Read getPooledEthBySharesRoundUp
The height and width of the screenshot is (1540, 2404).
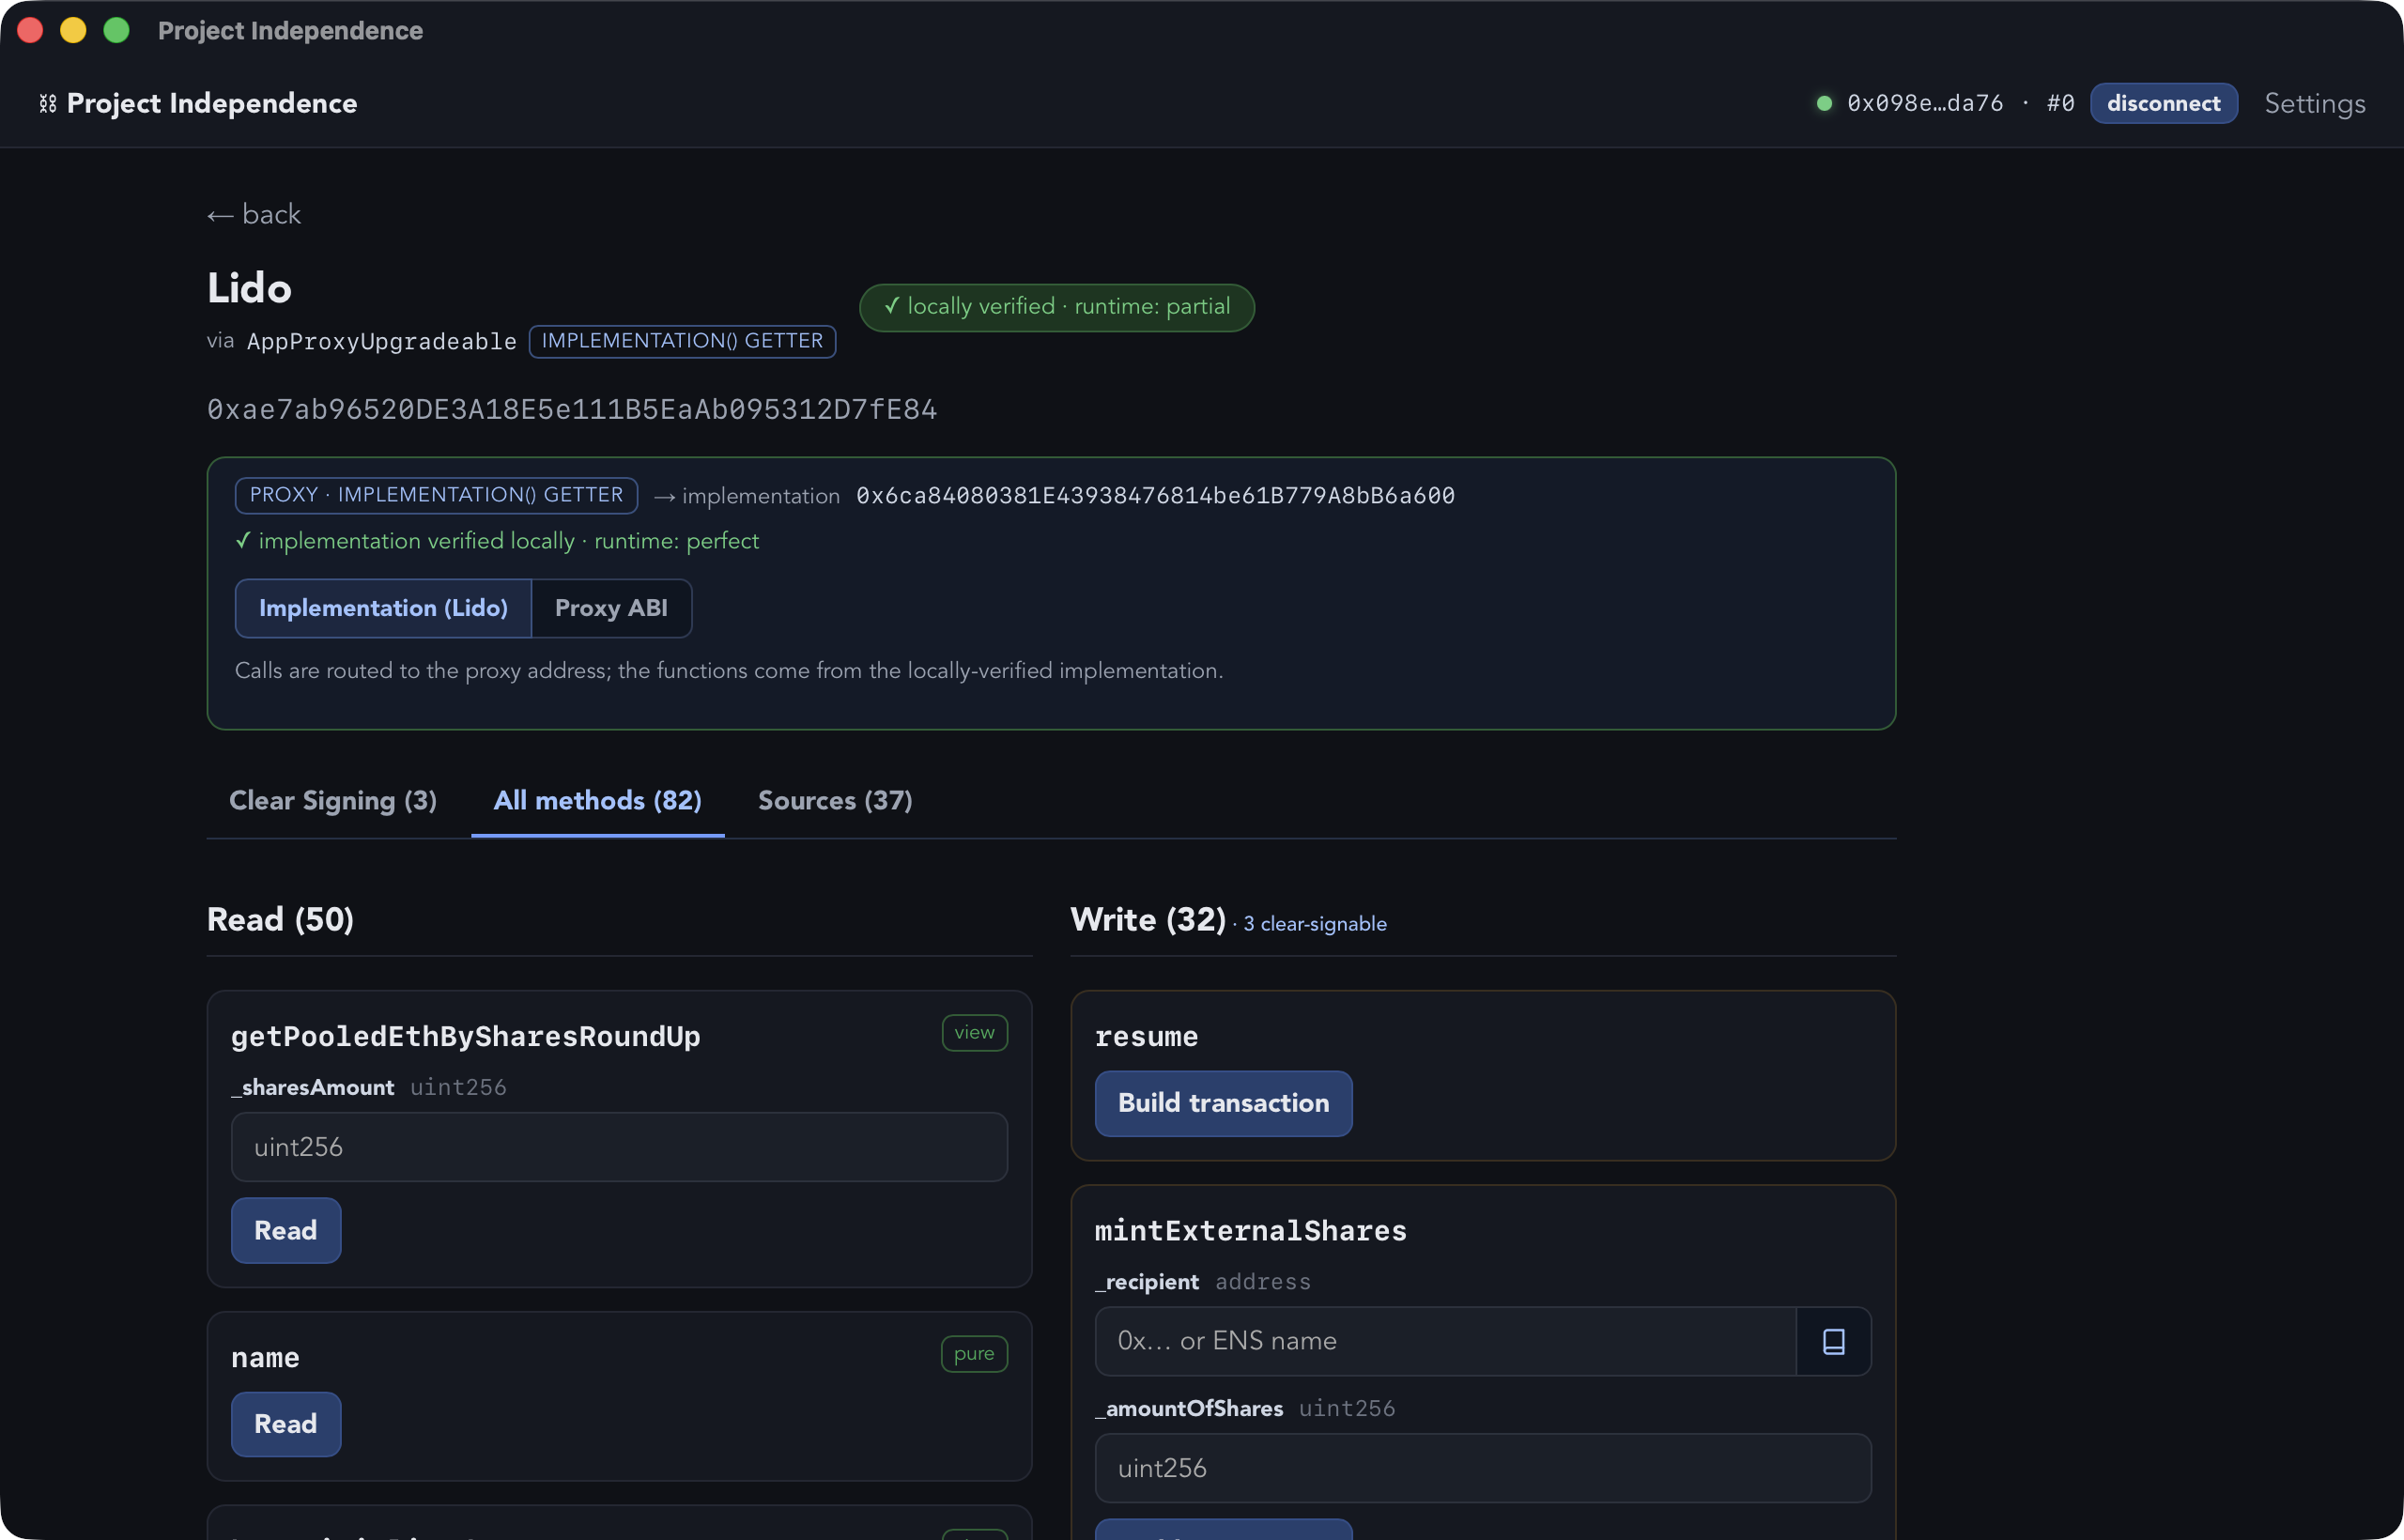[286, 1230]
